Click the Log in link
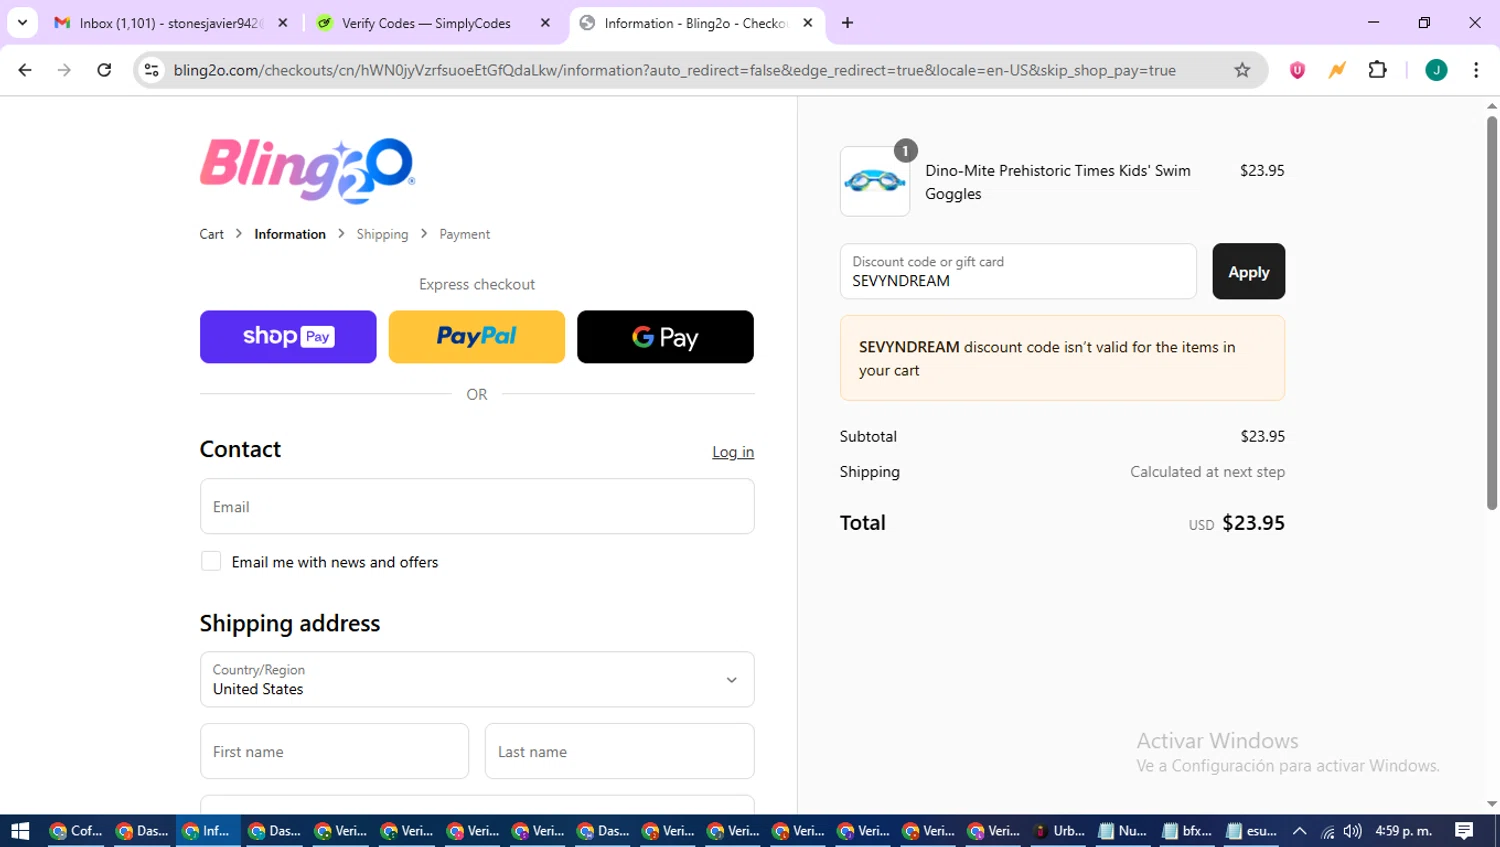This screenshot has height=847, width=1500. tap(733, 452)
